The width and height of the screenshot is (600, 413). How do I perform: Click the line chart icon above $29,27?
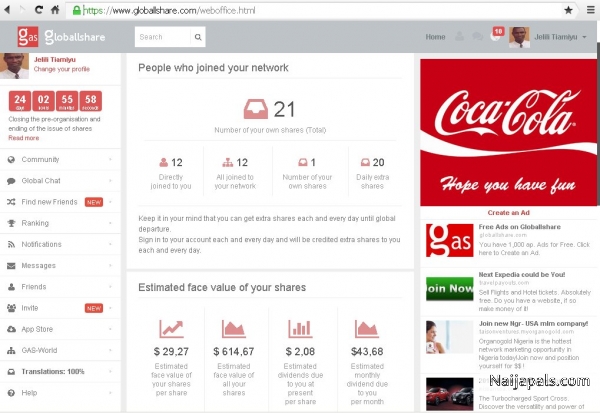coord(171,329)
